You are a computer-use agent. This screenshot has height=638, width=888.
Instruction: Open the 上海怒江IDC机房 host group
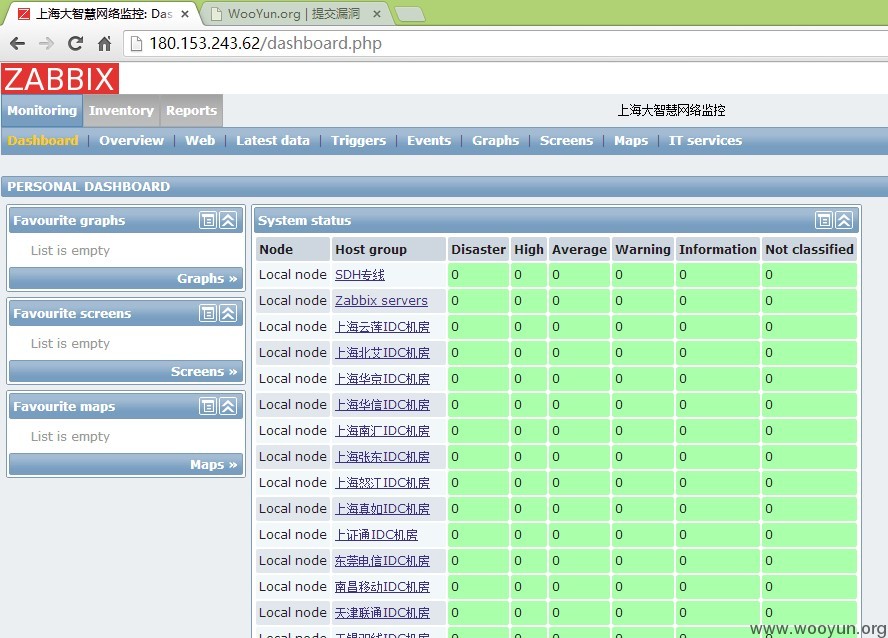pos(382,483)
